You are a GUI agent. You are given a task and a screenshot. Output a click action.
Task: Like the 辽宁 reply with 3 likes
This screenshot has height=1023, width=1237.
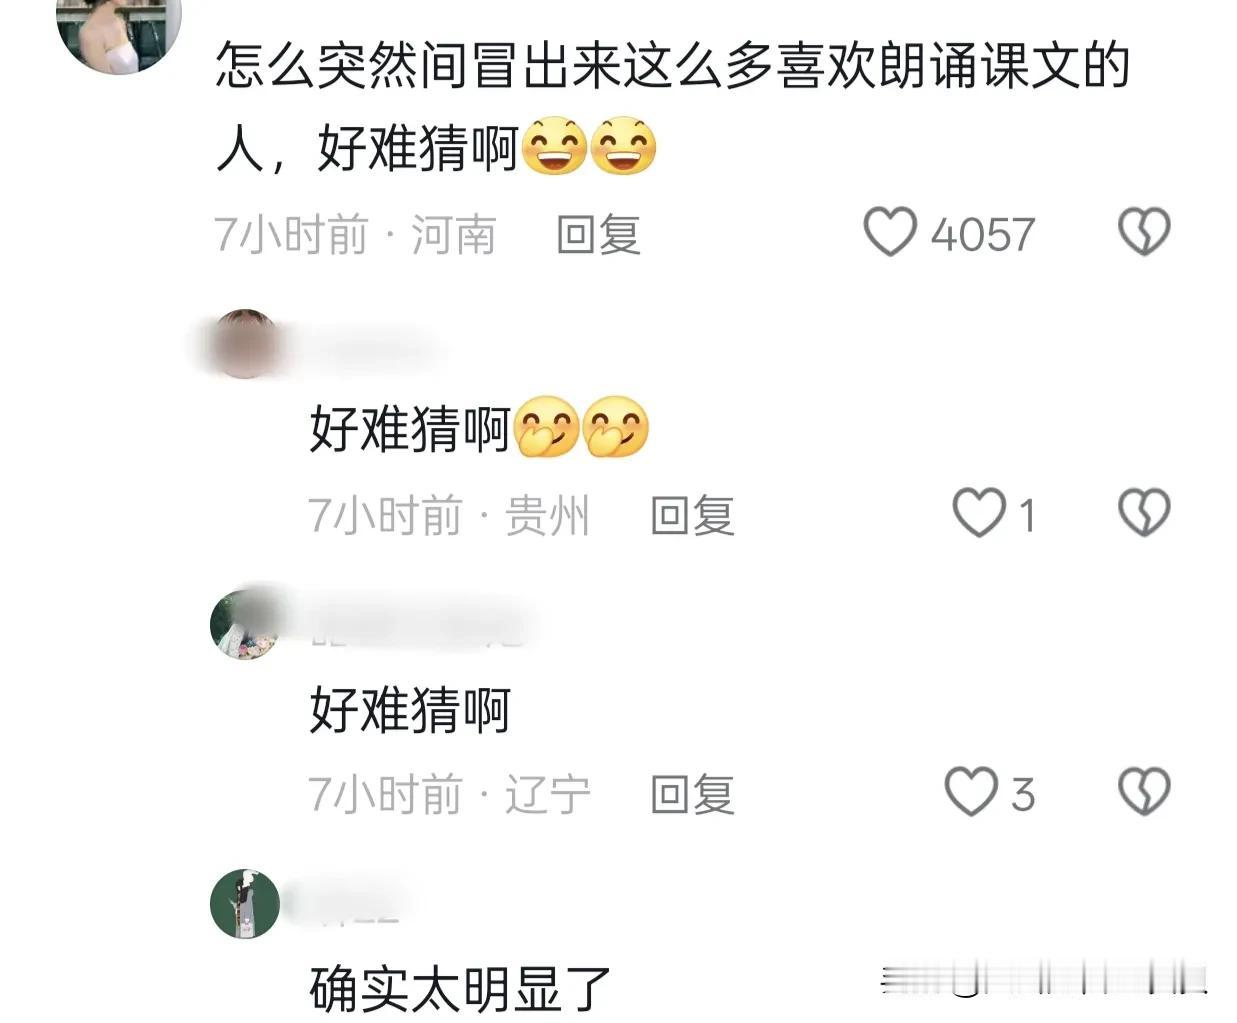[971, 792]
